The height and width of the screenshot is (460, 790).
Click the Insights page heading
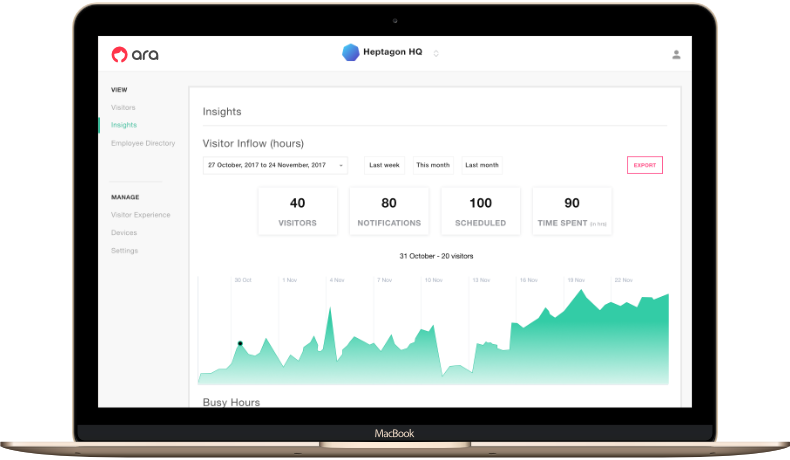coord(222,111)
